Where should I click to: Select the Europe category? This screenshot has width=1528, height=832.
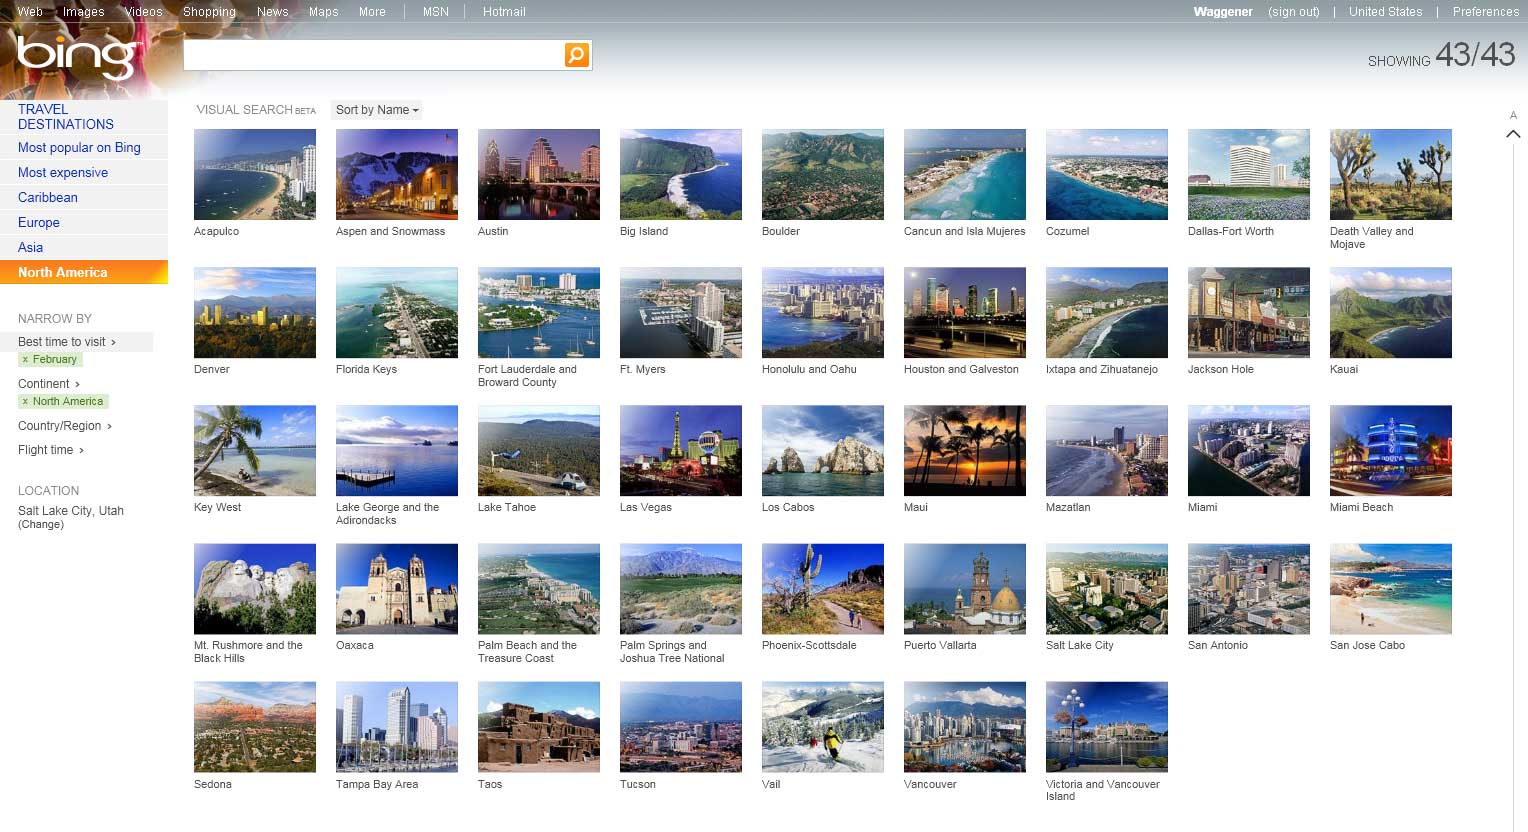[x=38, y=222]
